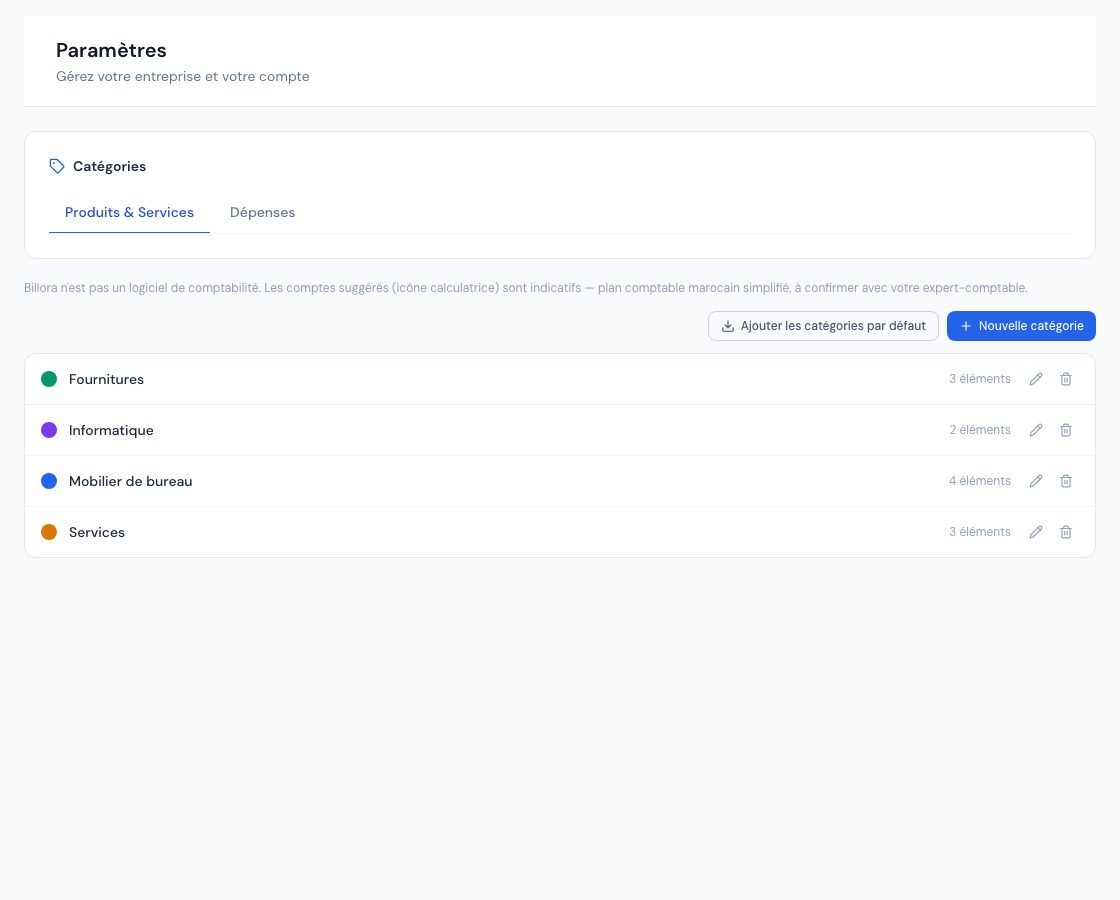The image size is (1120, 900).
Task: Edit the Mobilier de bureau pencil icon
Action: (x=1036, y=481)
